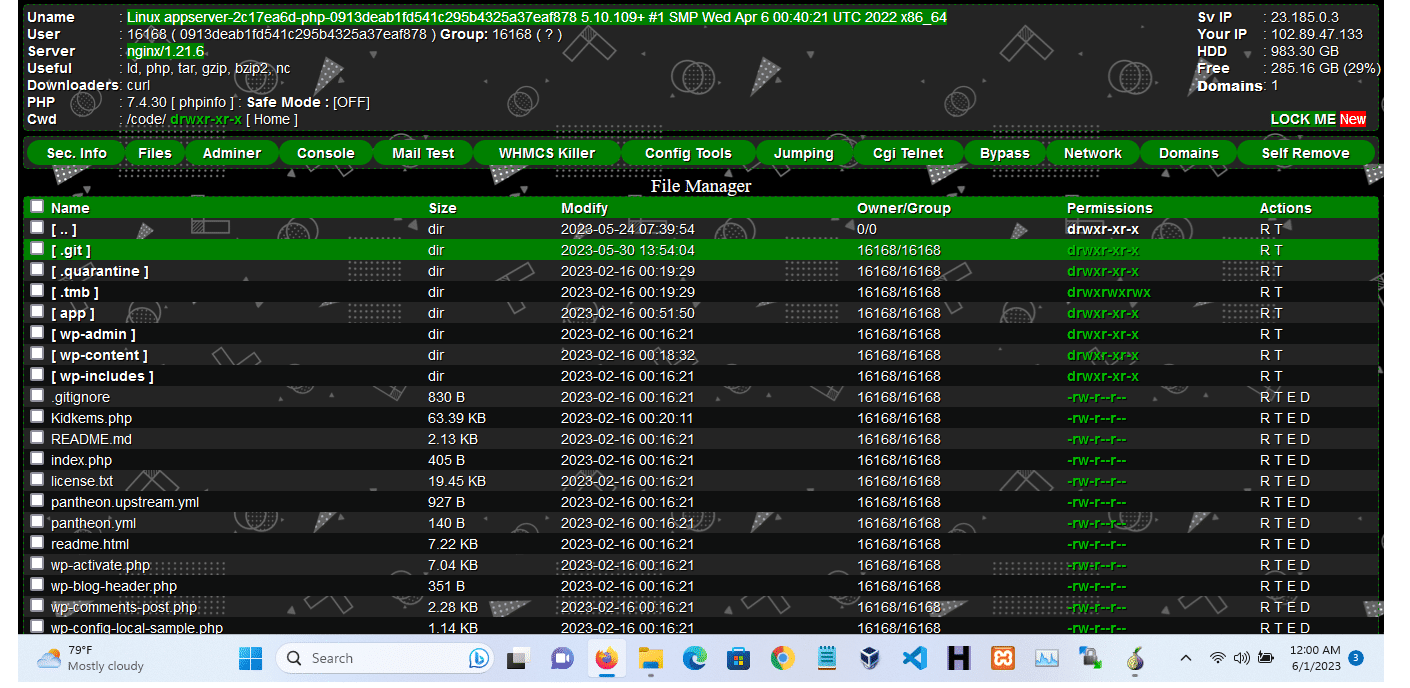Click the Bypass button
This screenshot has height=688, width=1410.
point(1005,153)
